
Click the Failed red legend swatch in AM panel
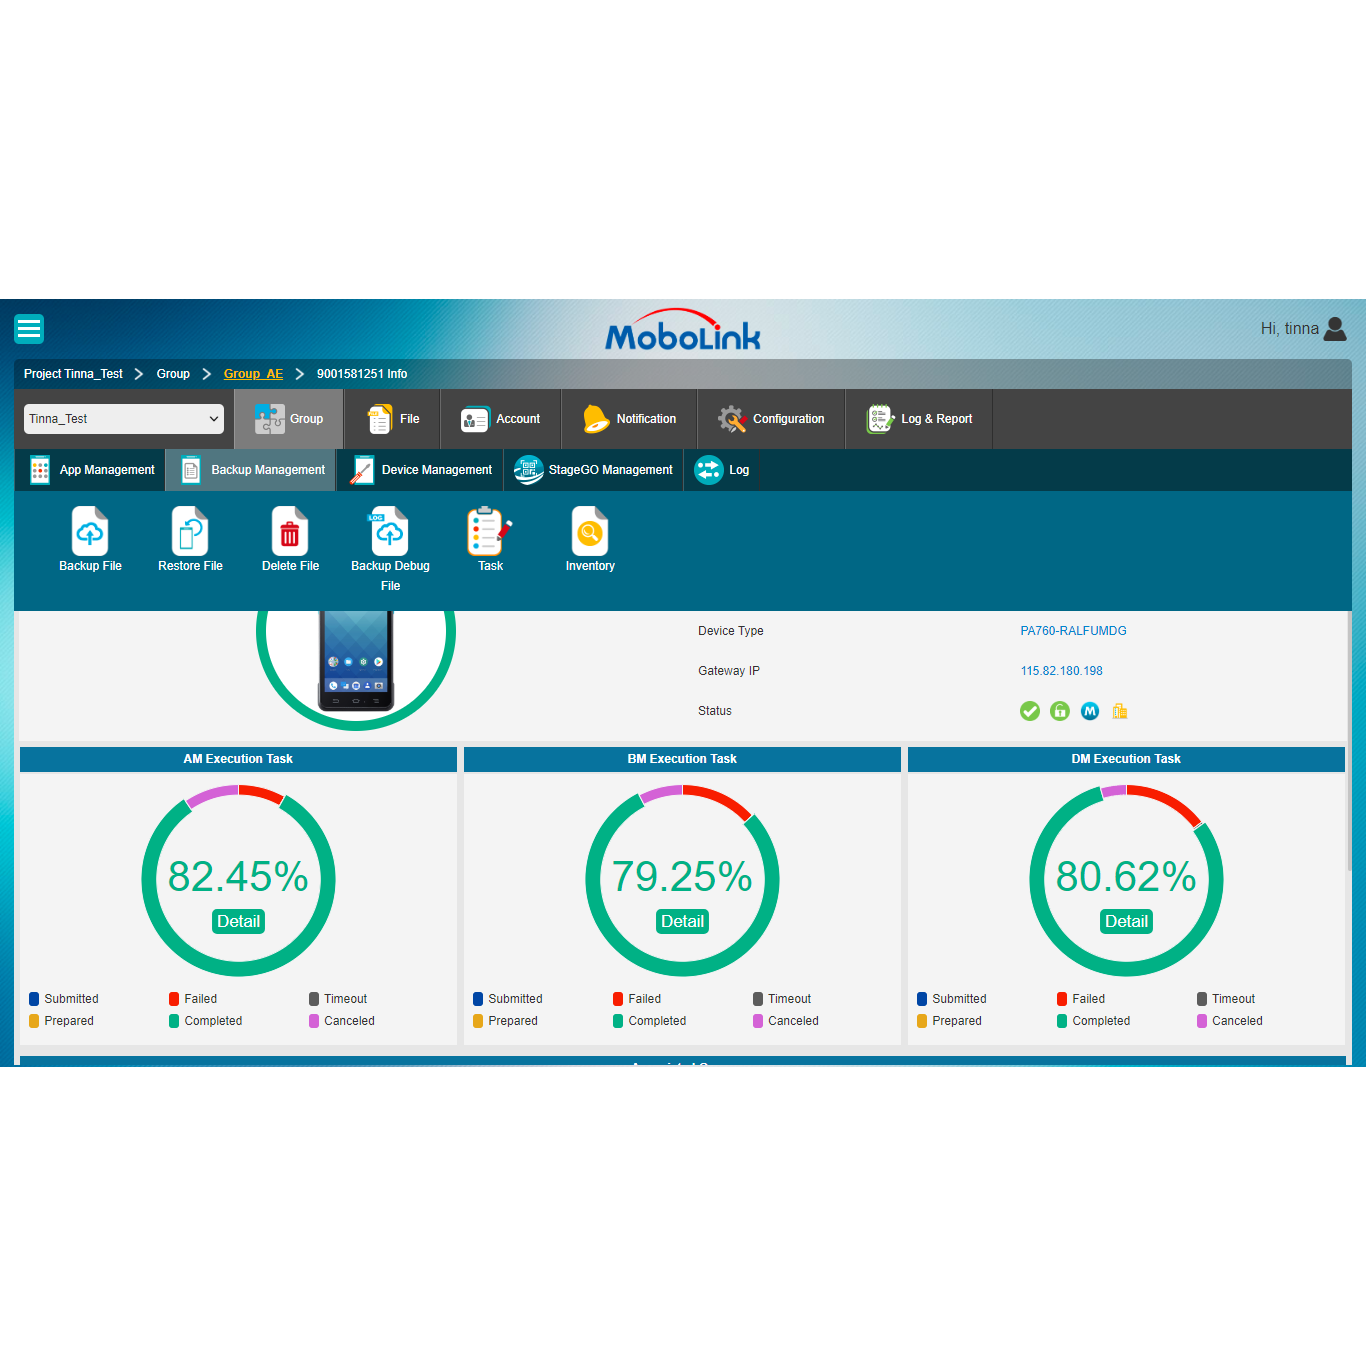pyautogui.click(x=174, y=999)
